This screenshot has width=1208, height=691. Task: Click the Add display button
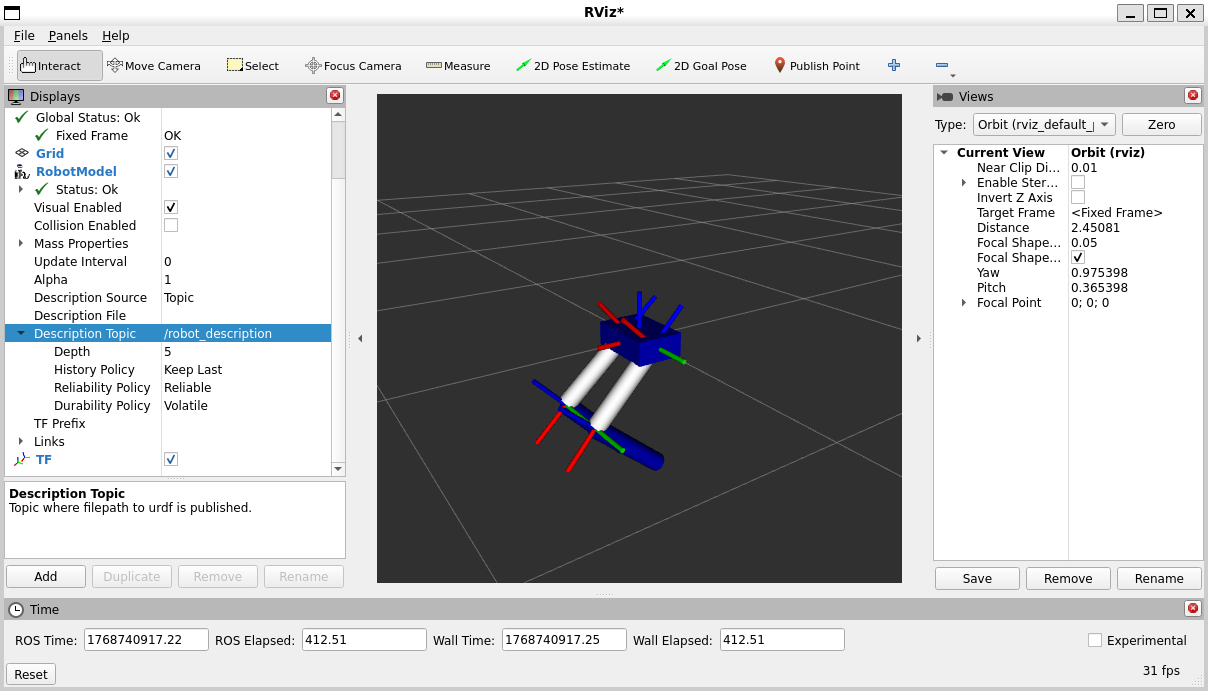click(46, 576)
